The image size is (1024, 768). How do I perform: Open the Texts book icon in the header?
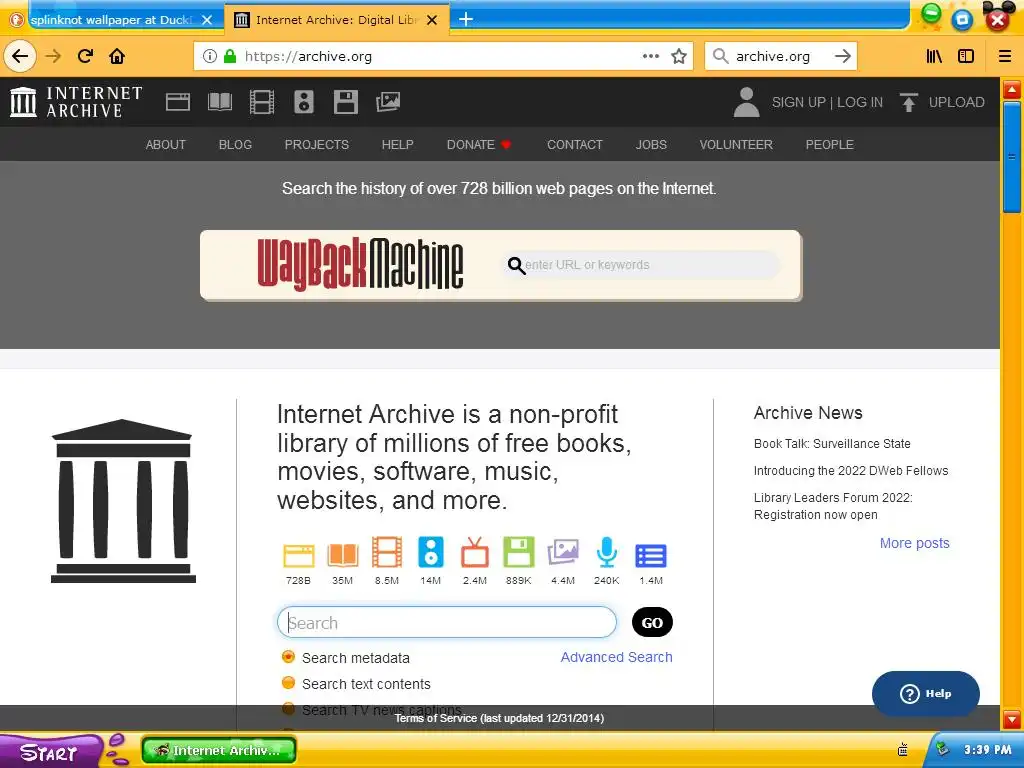[220, 102]
